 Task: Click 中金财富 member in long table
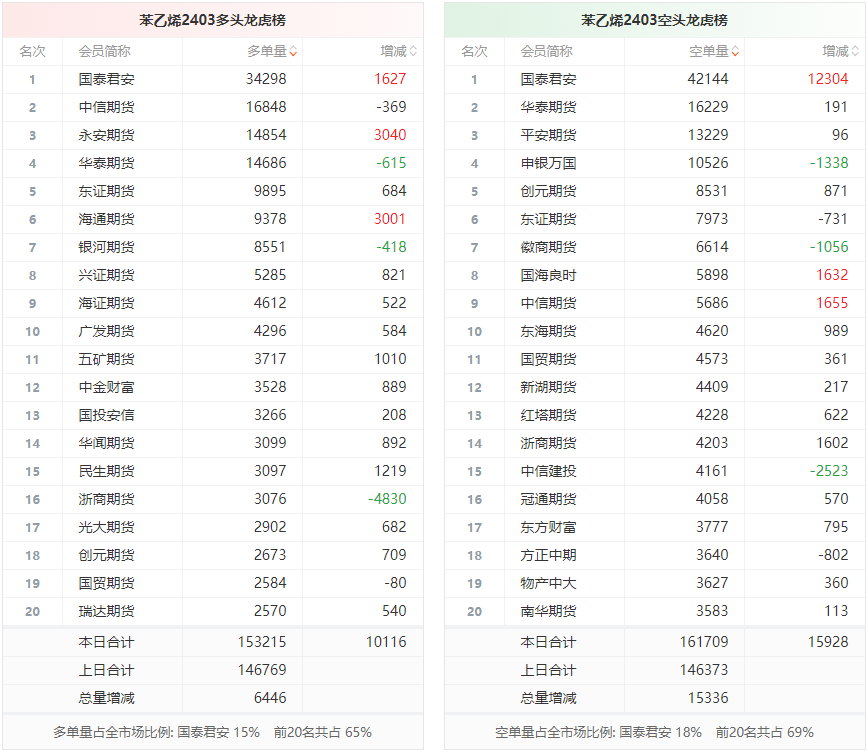(106, 387)
